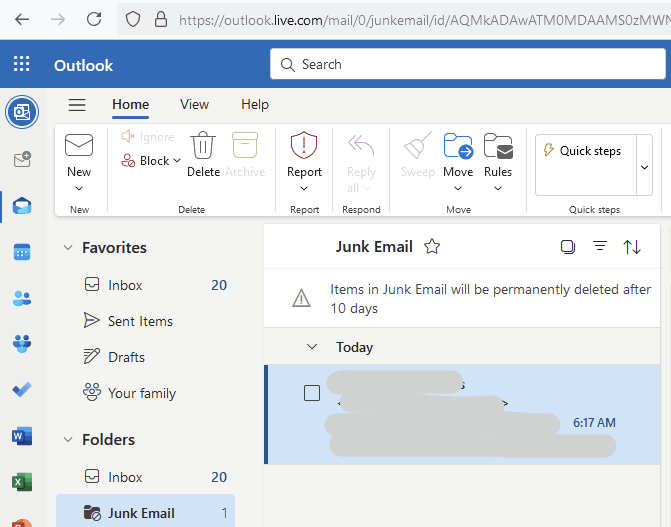Open the People app in sidebar
The image size is (671, 527).
[22, 298]
